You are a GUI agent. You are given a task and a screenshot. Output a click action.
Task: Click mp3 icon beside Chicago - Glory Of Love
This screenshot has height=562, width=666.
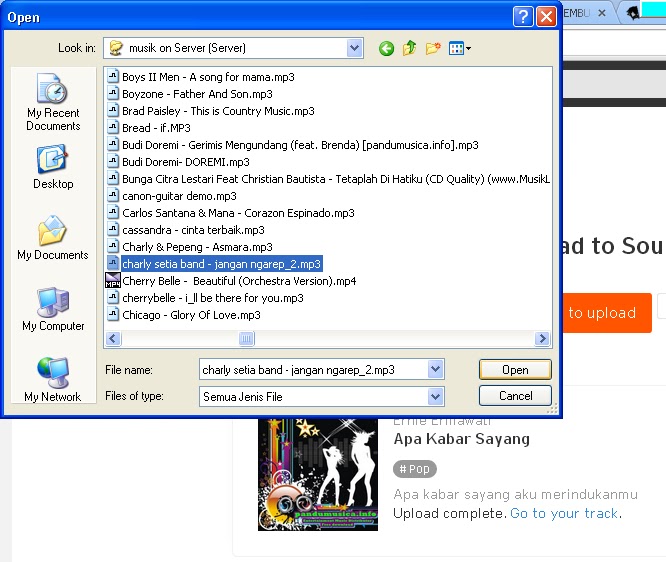(x=113, y=314)
